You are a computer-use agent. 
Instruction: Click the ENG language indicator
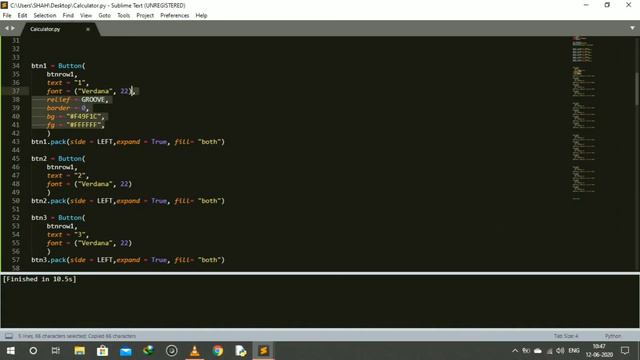click(574, 351)
